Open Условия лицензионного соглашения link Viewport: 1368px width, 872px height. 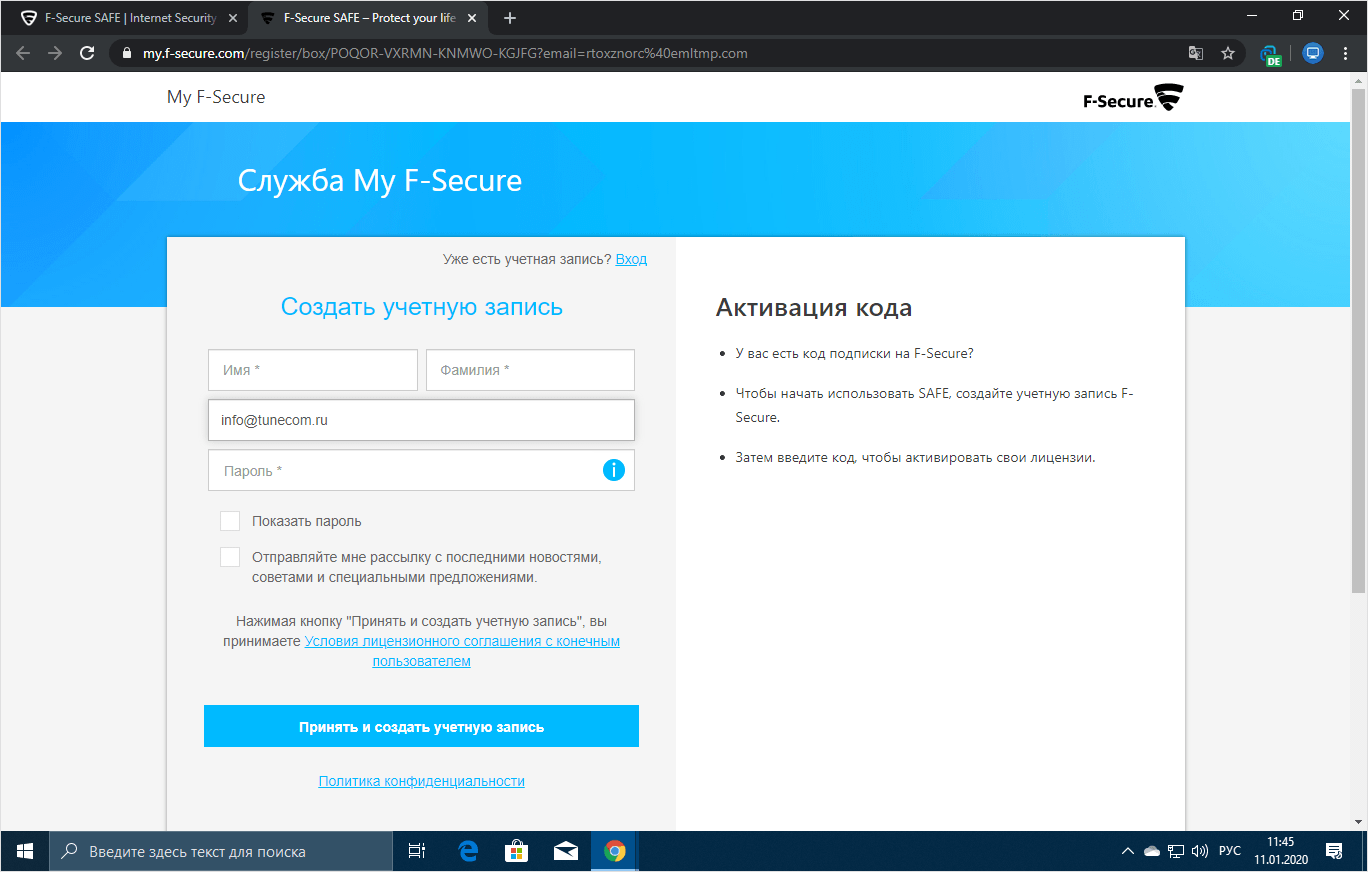point(462,651)
